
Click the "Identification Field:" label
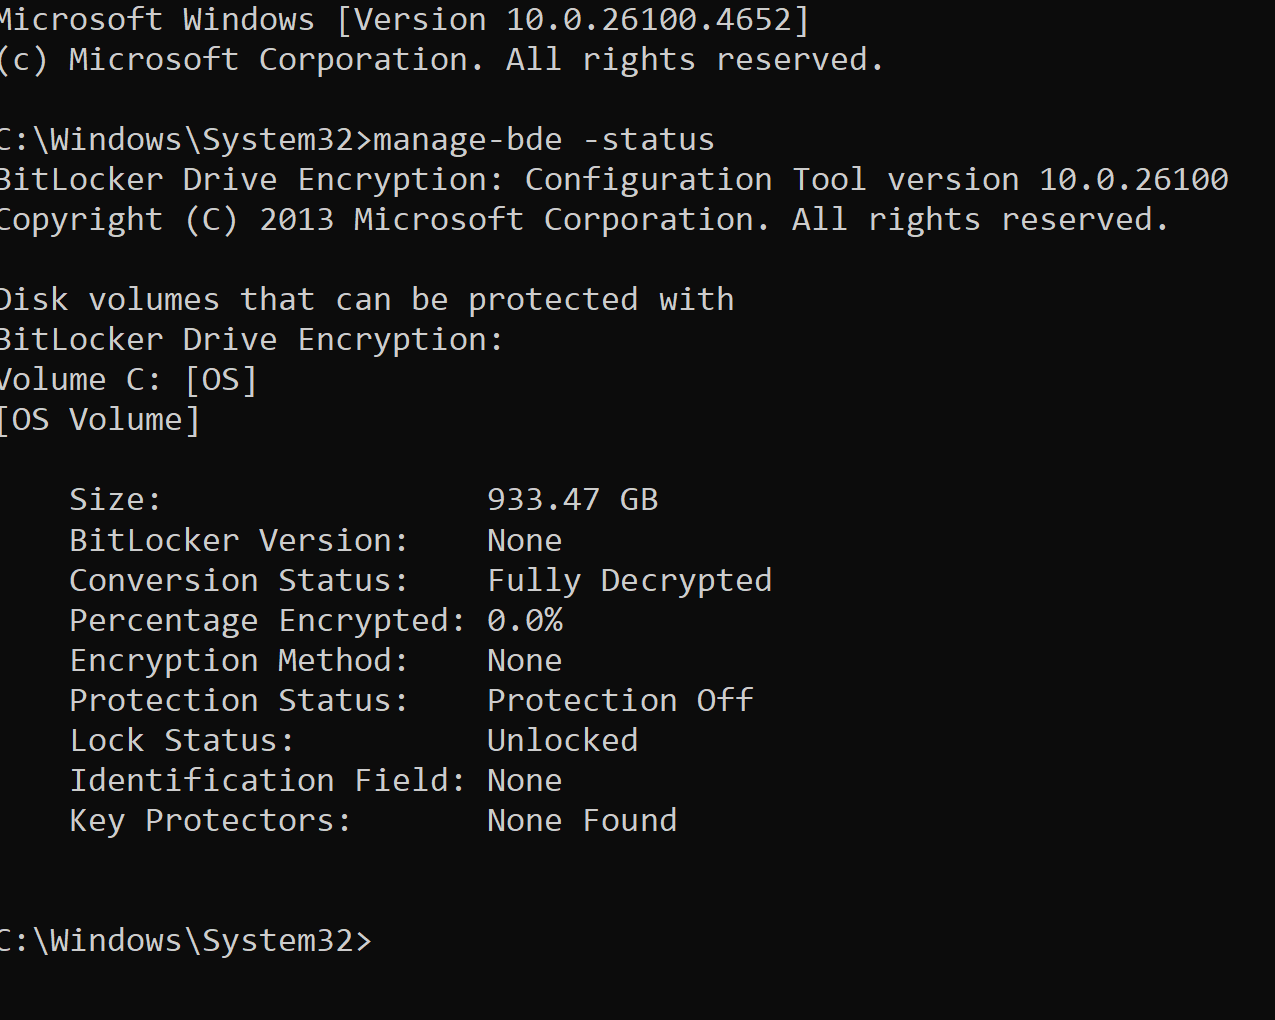[x=267, y=780]
